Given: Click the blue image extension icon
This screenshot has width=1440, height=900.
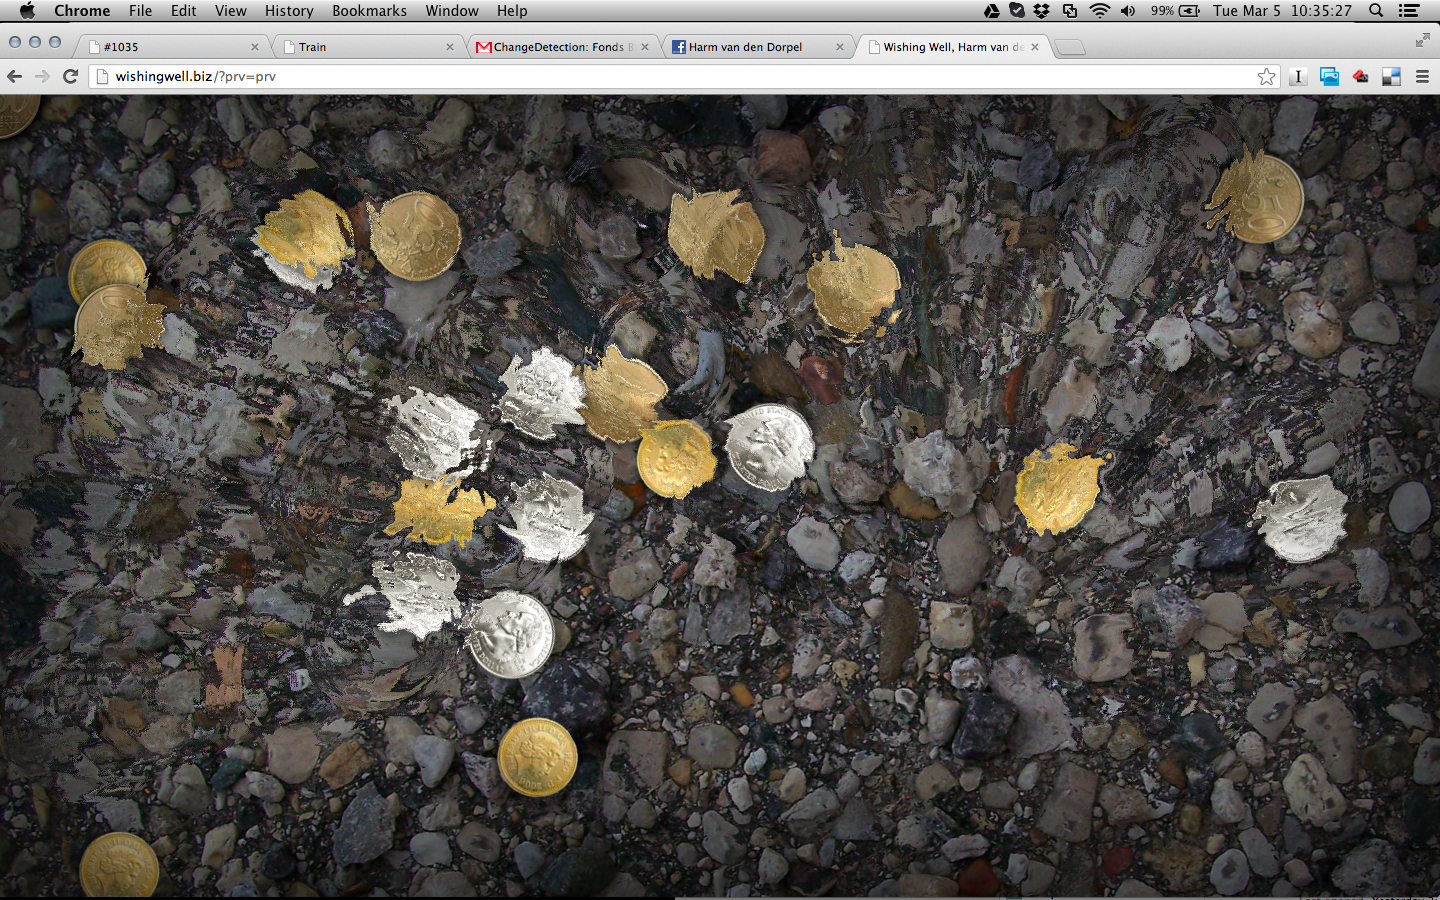Looking at the screenshot, I should [1329, 77].
